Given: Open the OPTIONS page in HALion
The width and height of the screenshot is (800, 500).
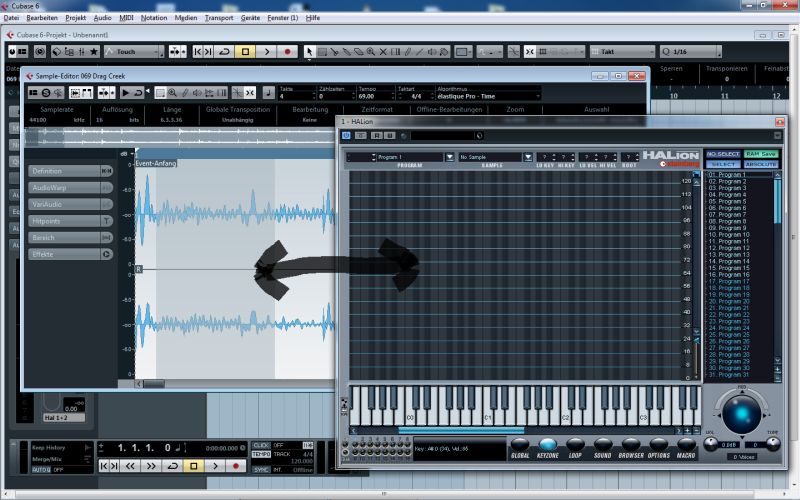Looking at the screenshot, I should point(659,448).
